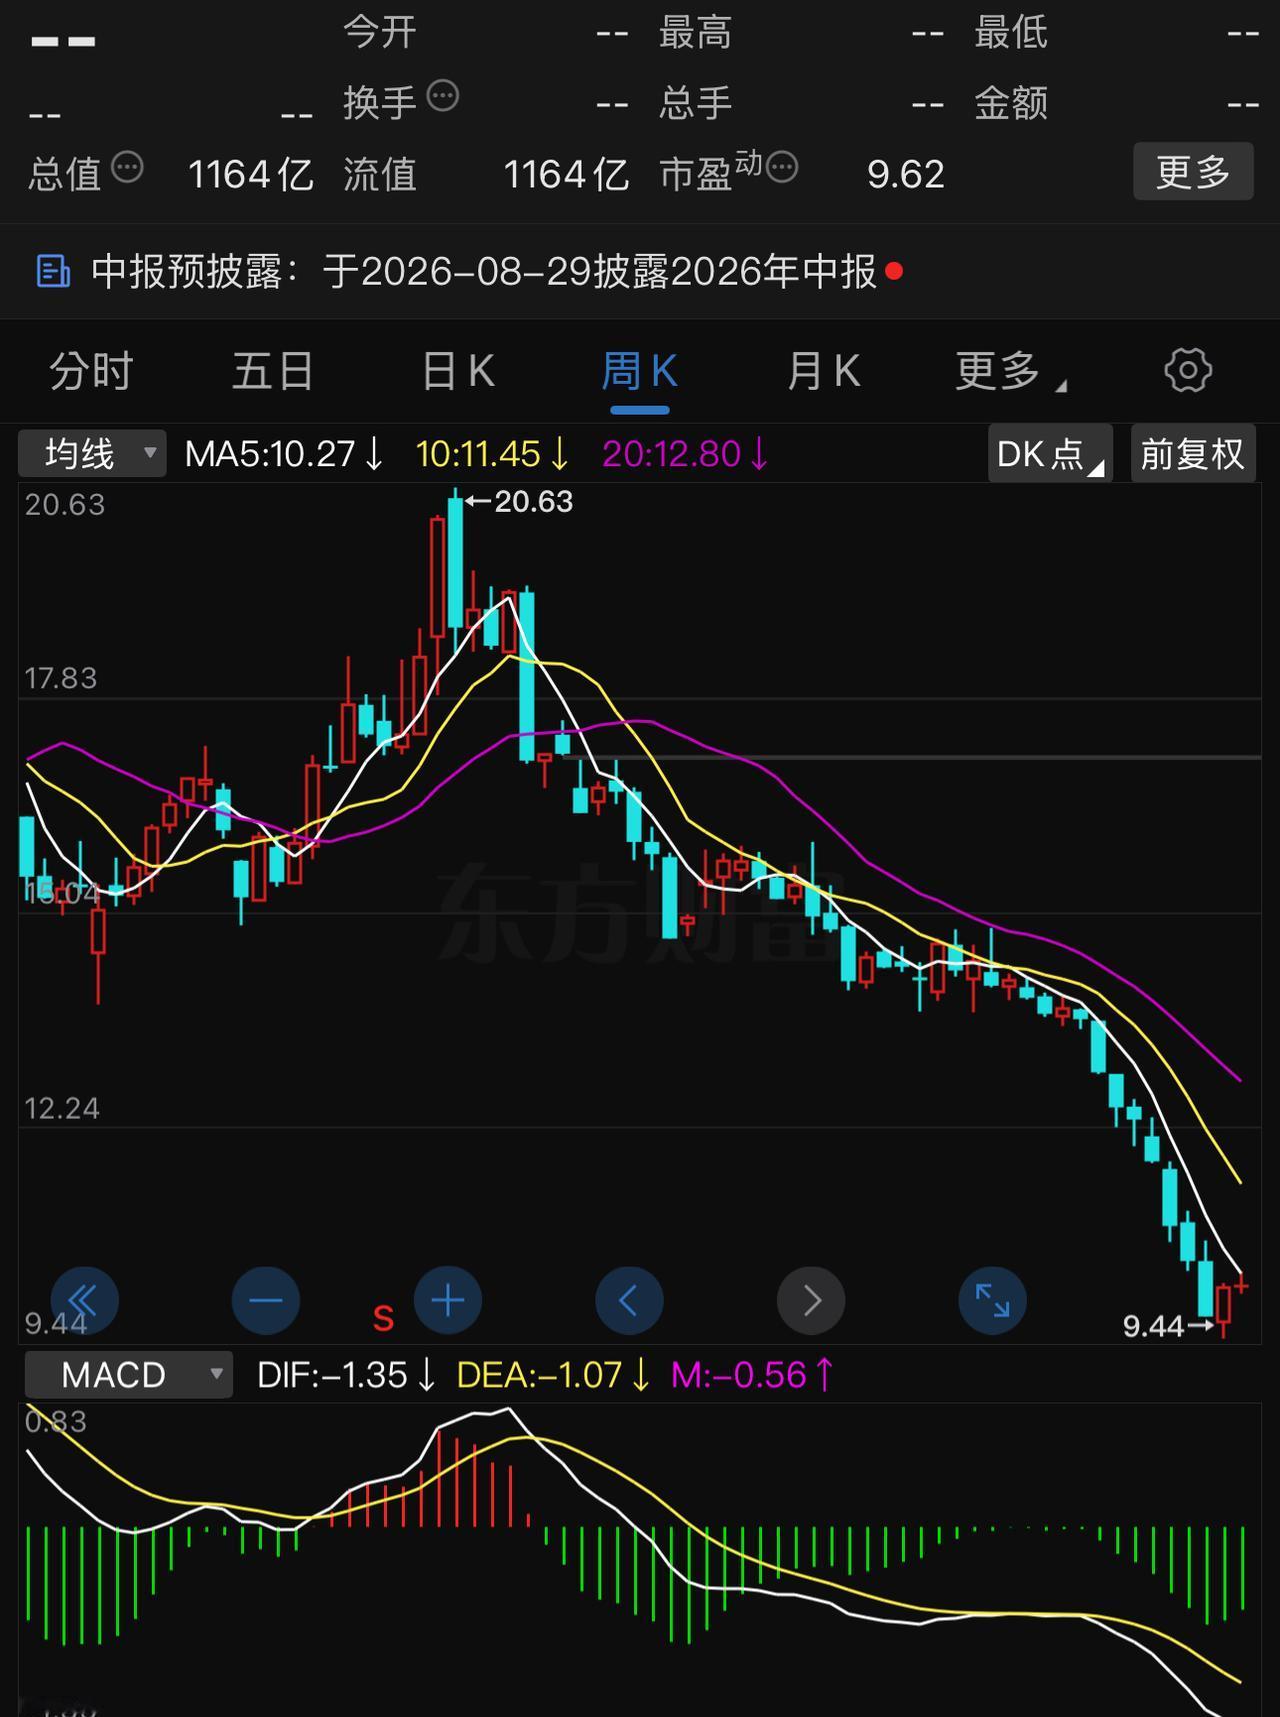Tap the 最高 label

pos(695,32)
